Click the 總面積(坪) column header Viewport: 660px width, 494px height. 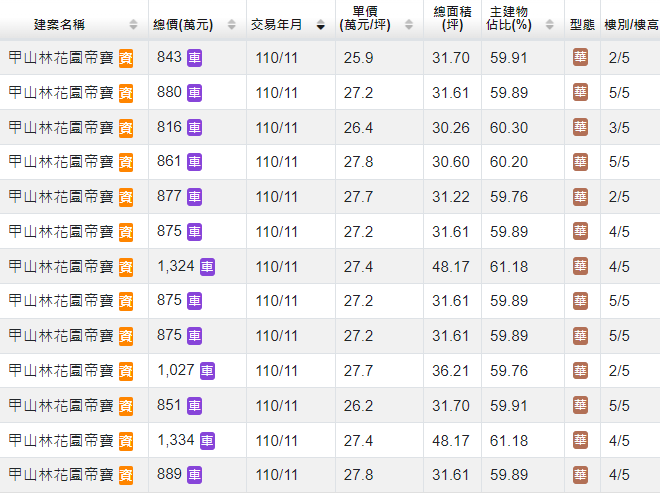tap(452, 19)
